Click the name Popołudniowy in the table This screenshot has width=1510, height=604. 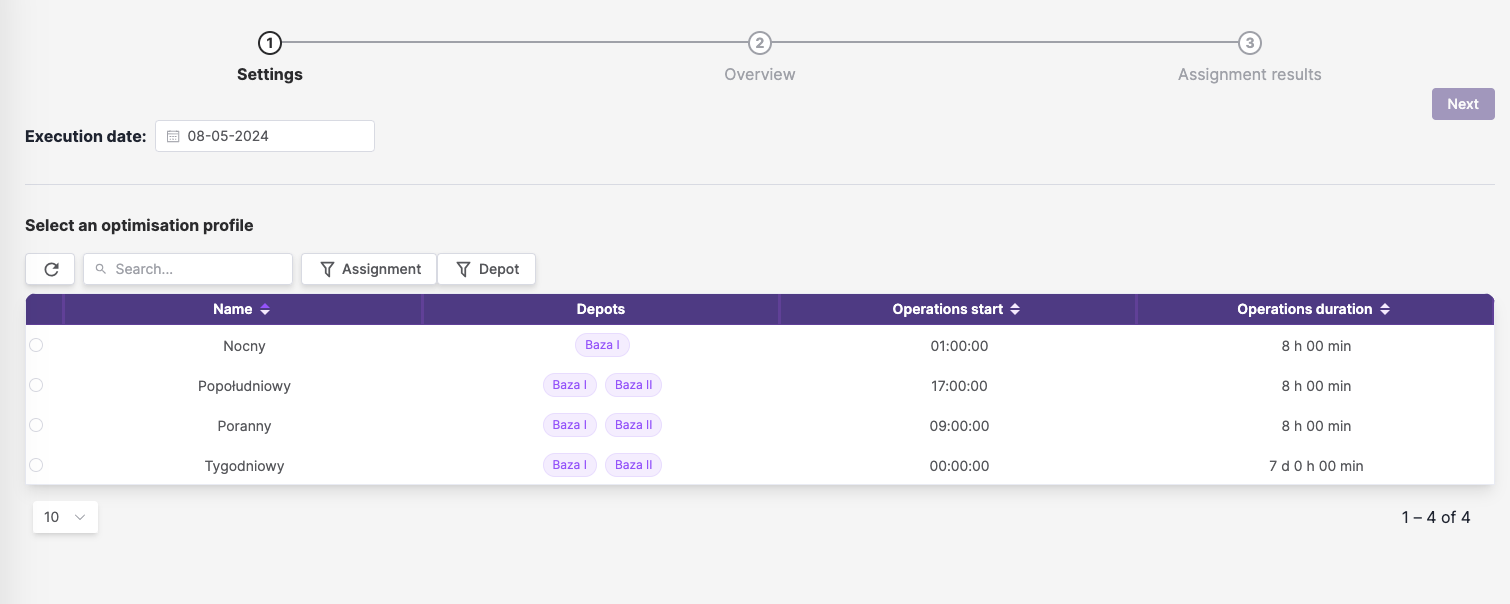pyautogui.click(x=244, y=386)
